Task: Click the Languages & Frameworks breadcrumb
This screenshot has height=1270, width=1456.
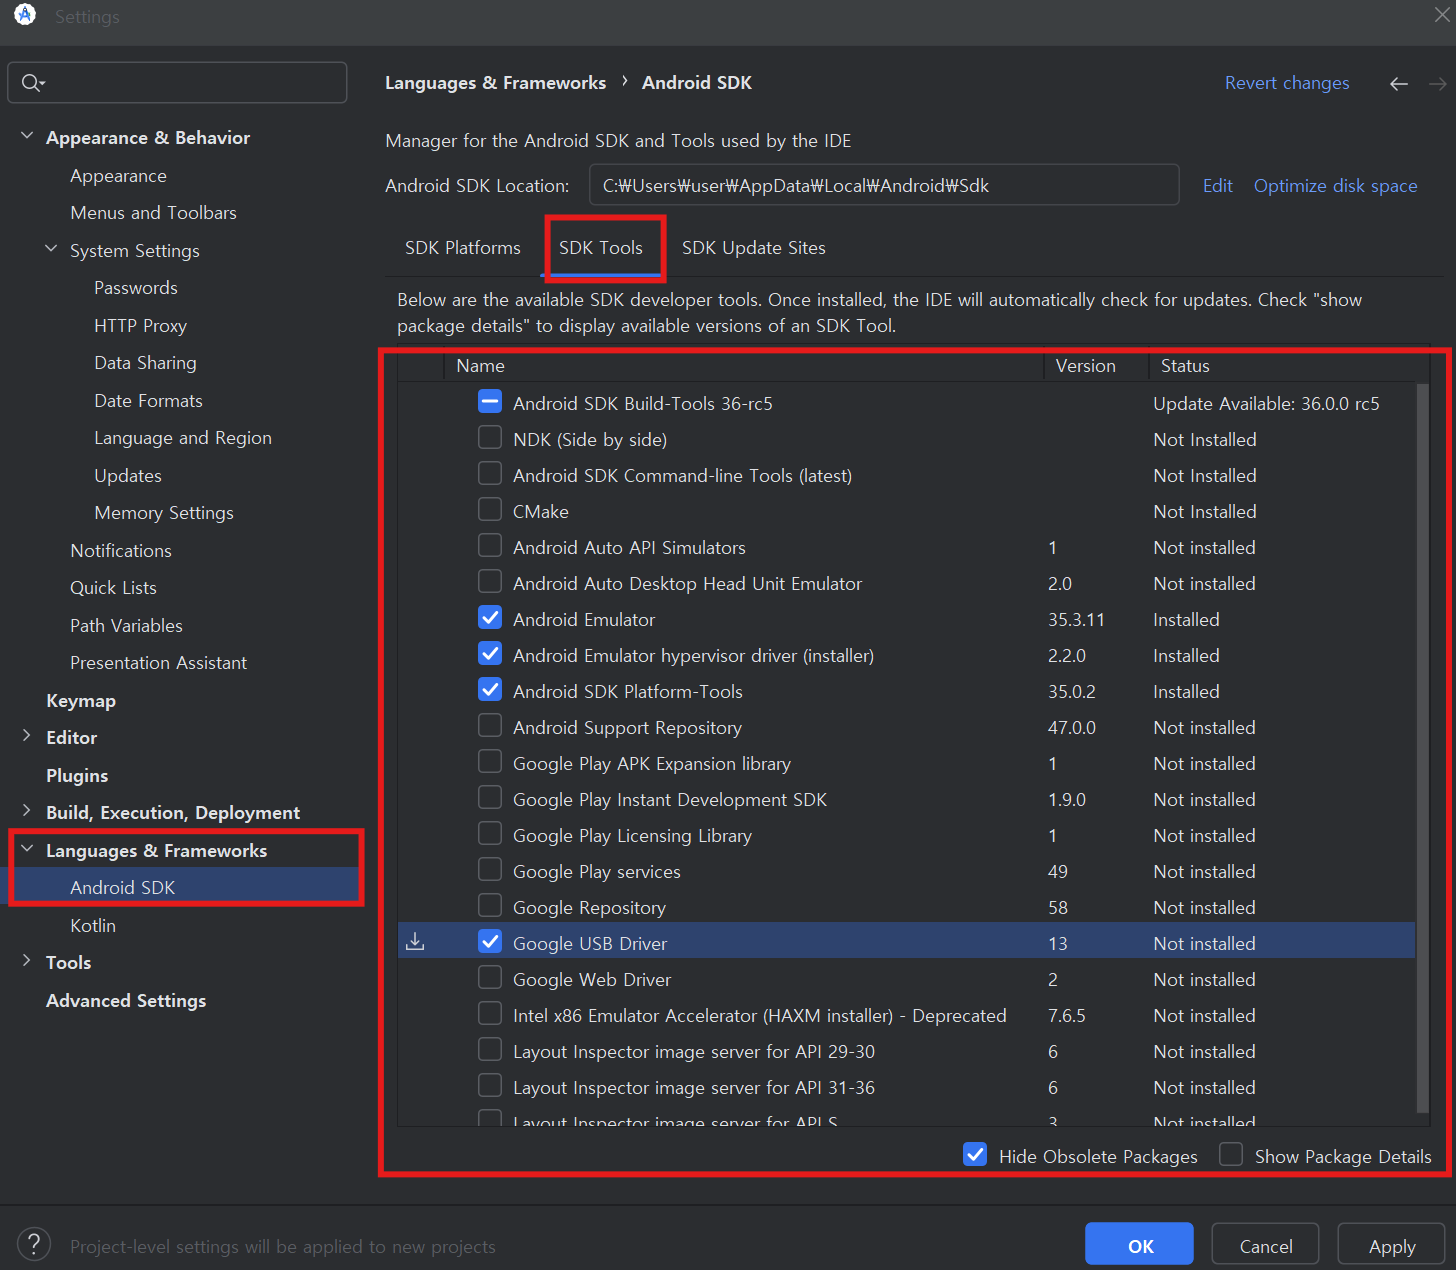Action: tap(495, 83)
